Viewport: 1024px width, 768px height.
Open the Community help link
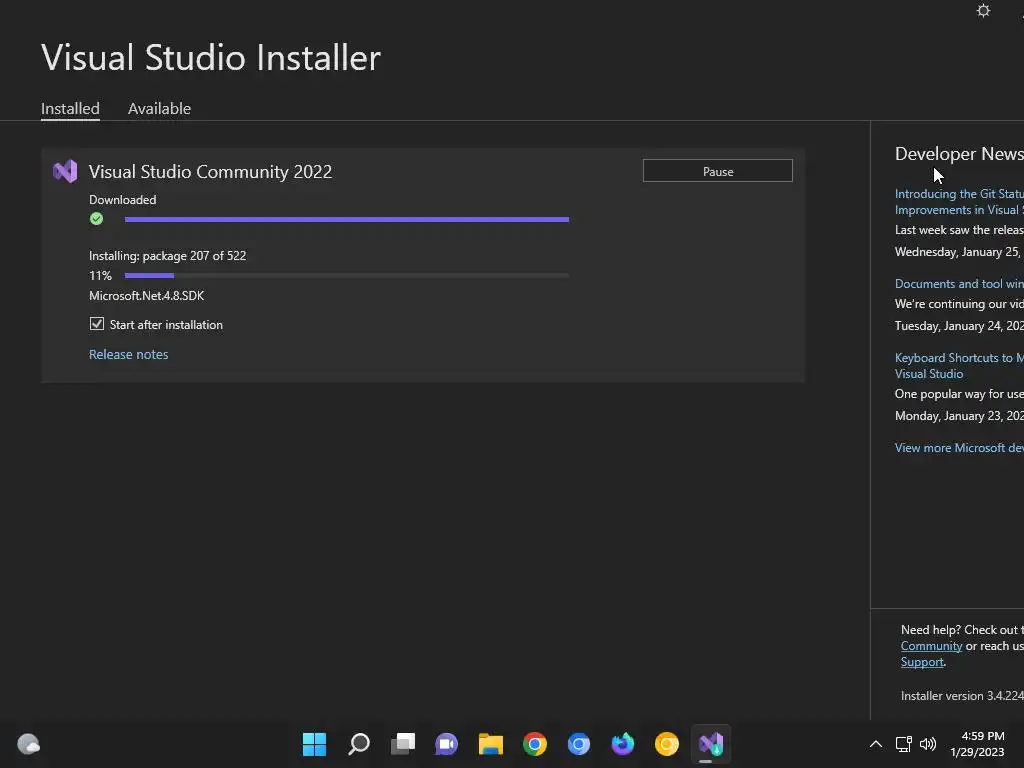[931, 646]
